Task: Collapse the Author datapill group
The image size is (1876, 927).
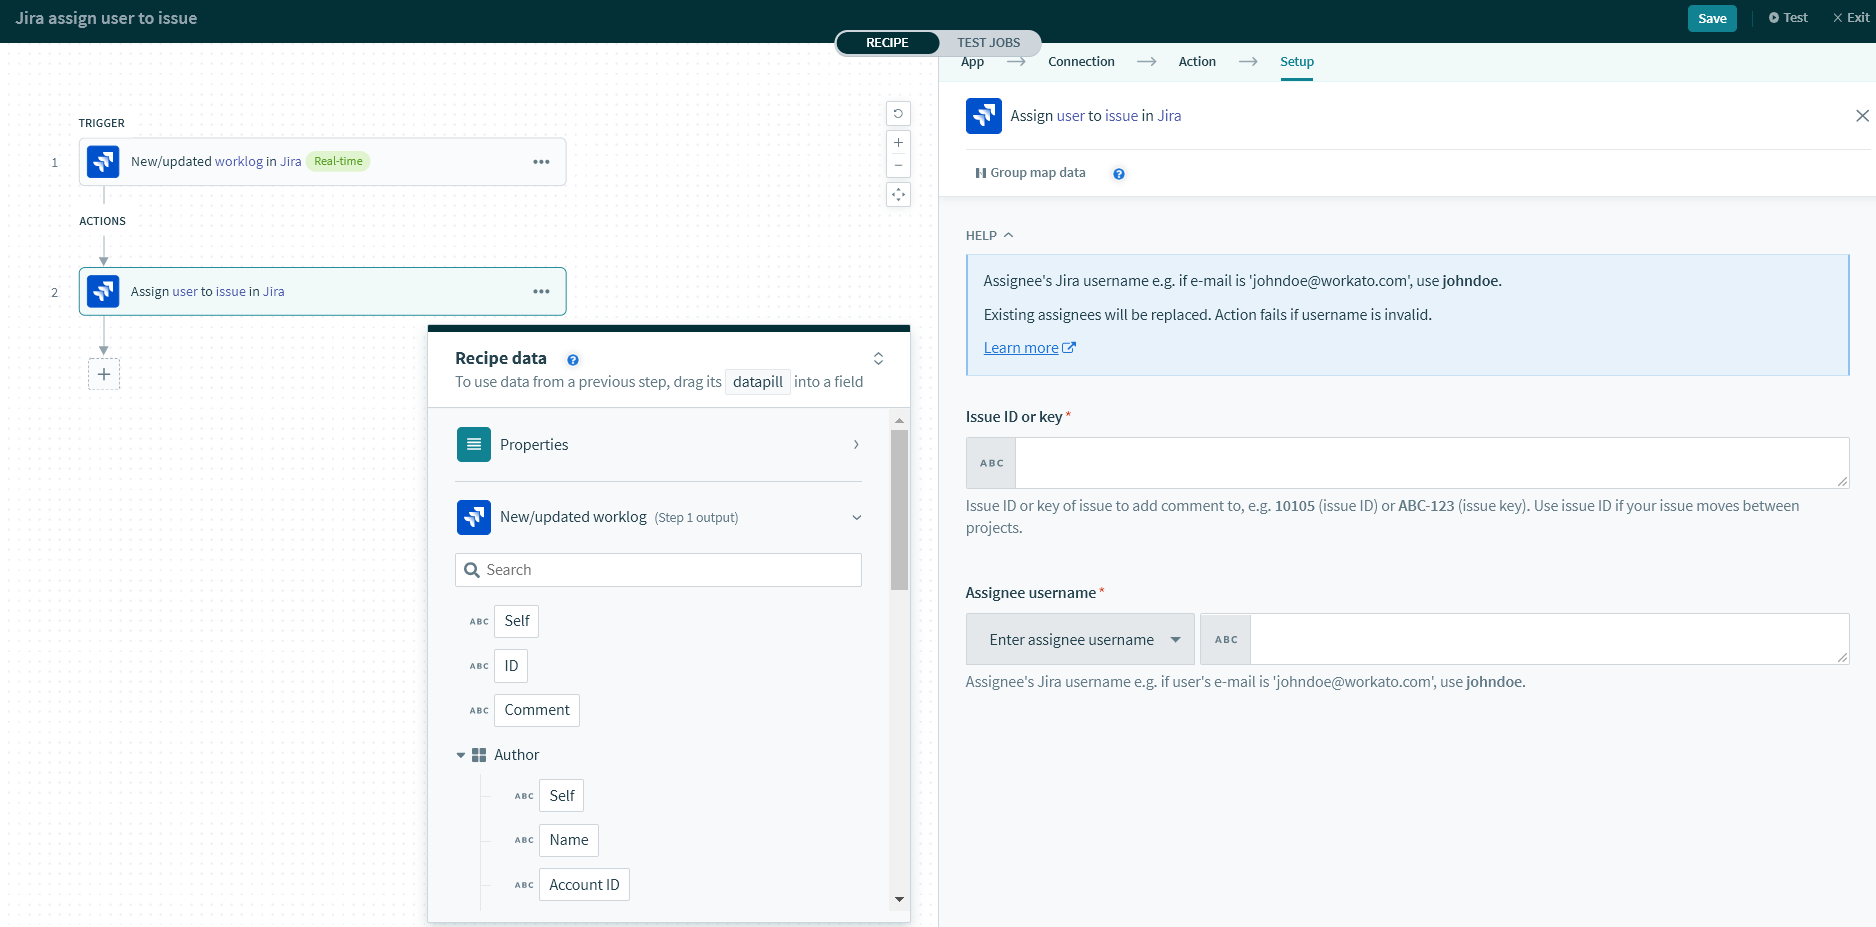Action: [x=461, y=755]
